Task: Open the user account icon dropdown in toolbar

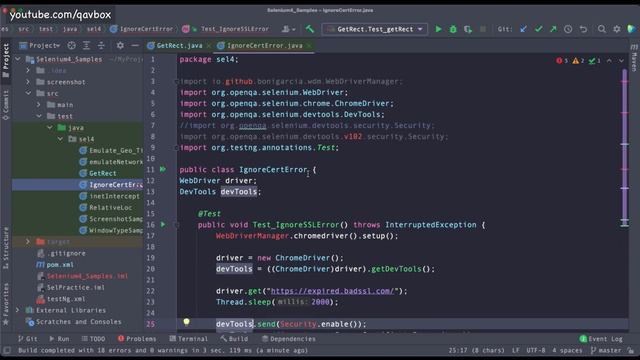Action: coord(288,29)
